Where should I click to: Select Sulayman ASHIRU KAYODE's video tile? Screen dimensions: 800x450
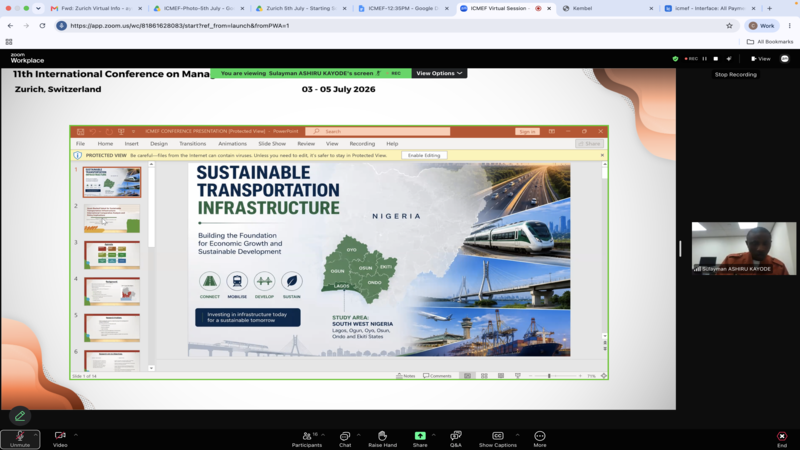(x=744, y=248)
